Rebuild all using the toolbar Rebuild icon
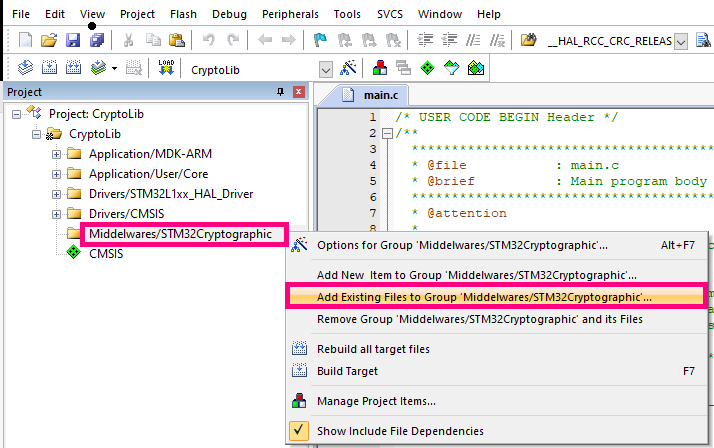Screen dimensions: 714x448 [73, 68]
